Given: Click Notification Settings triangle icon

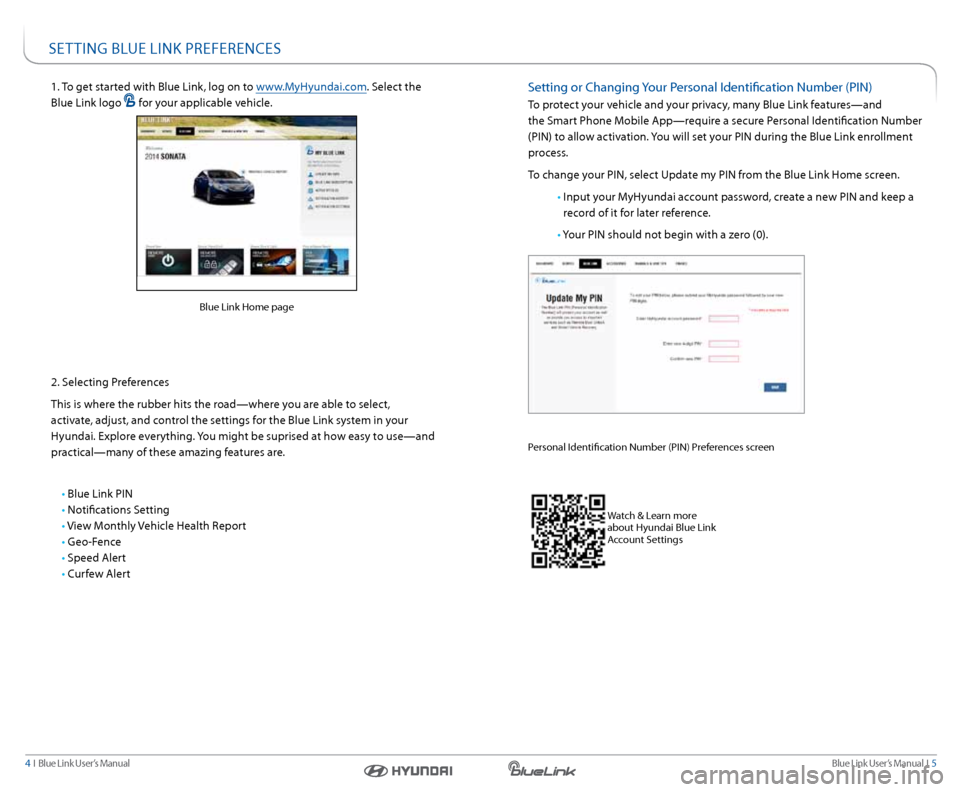Looking at the screenshot, I should point(310,206).
